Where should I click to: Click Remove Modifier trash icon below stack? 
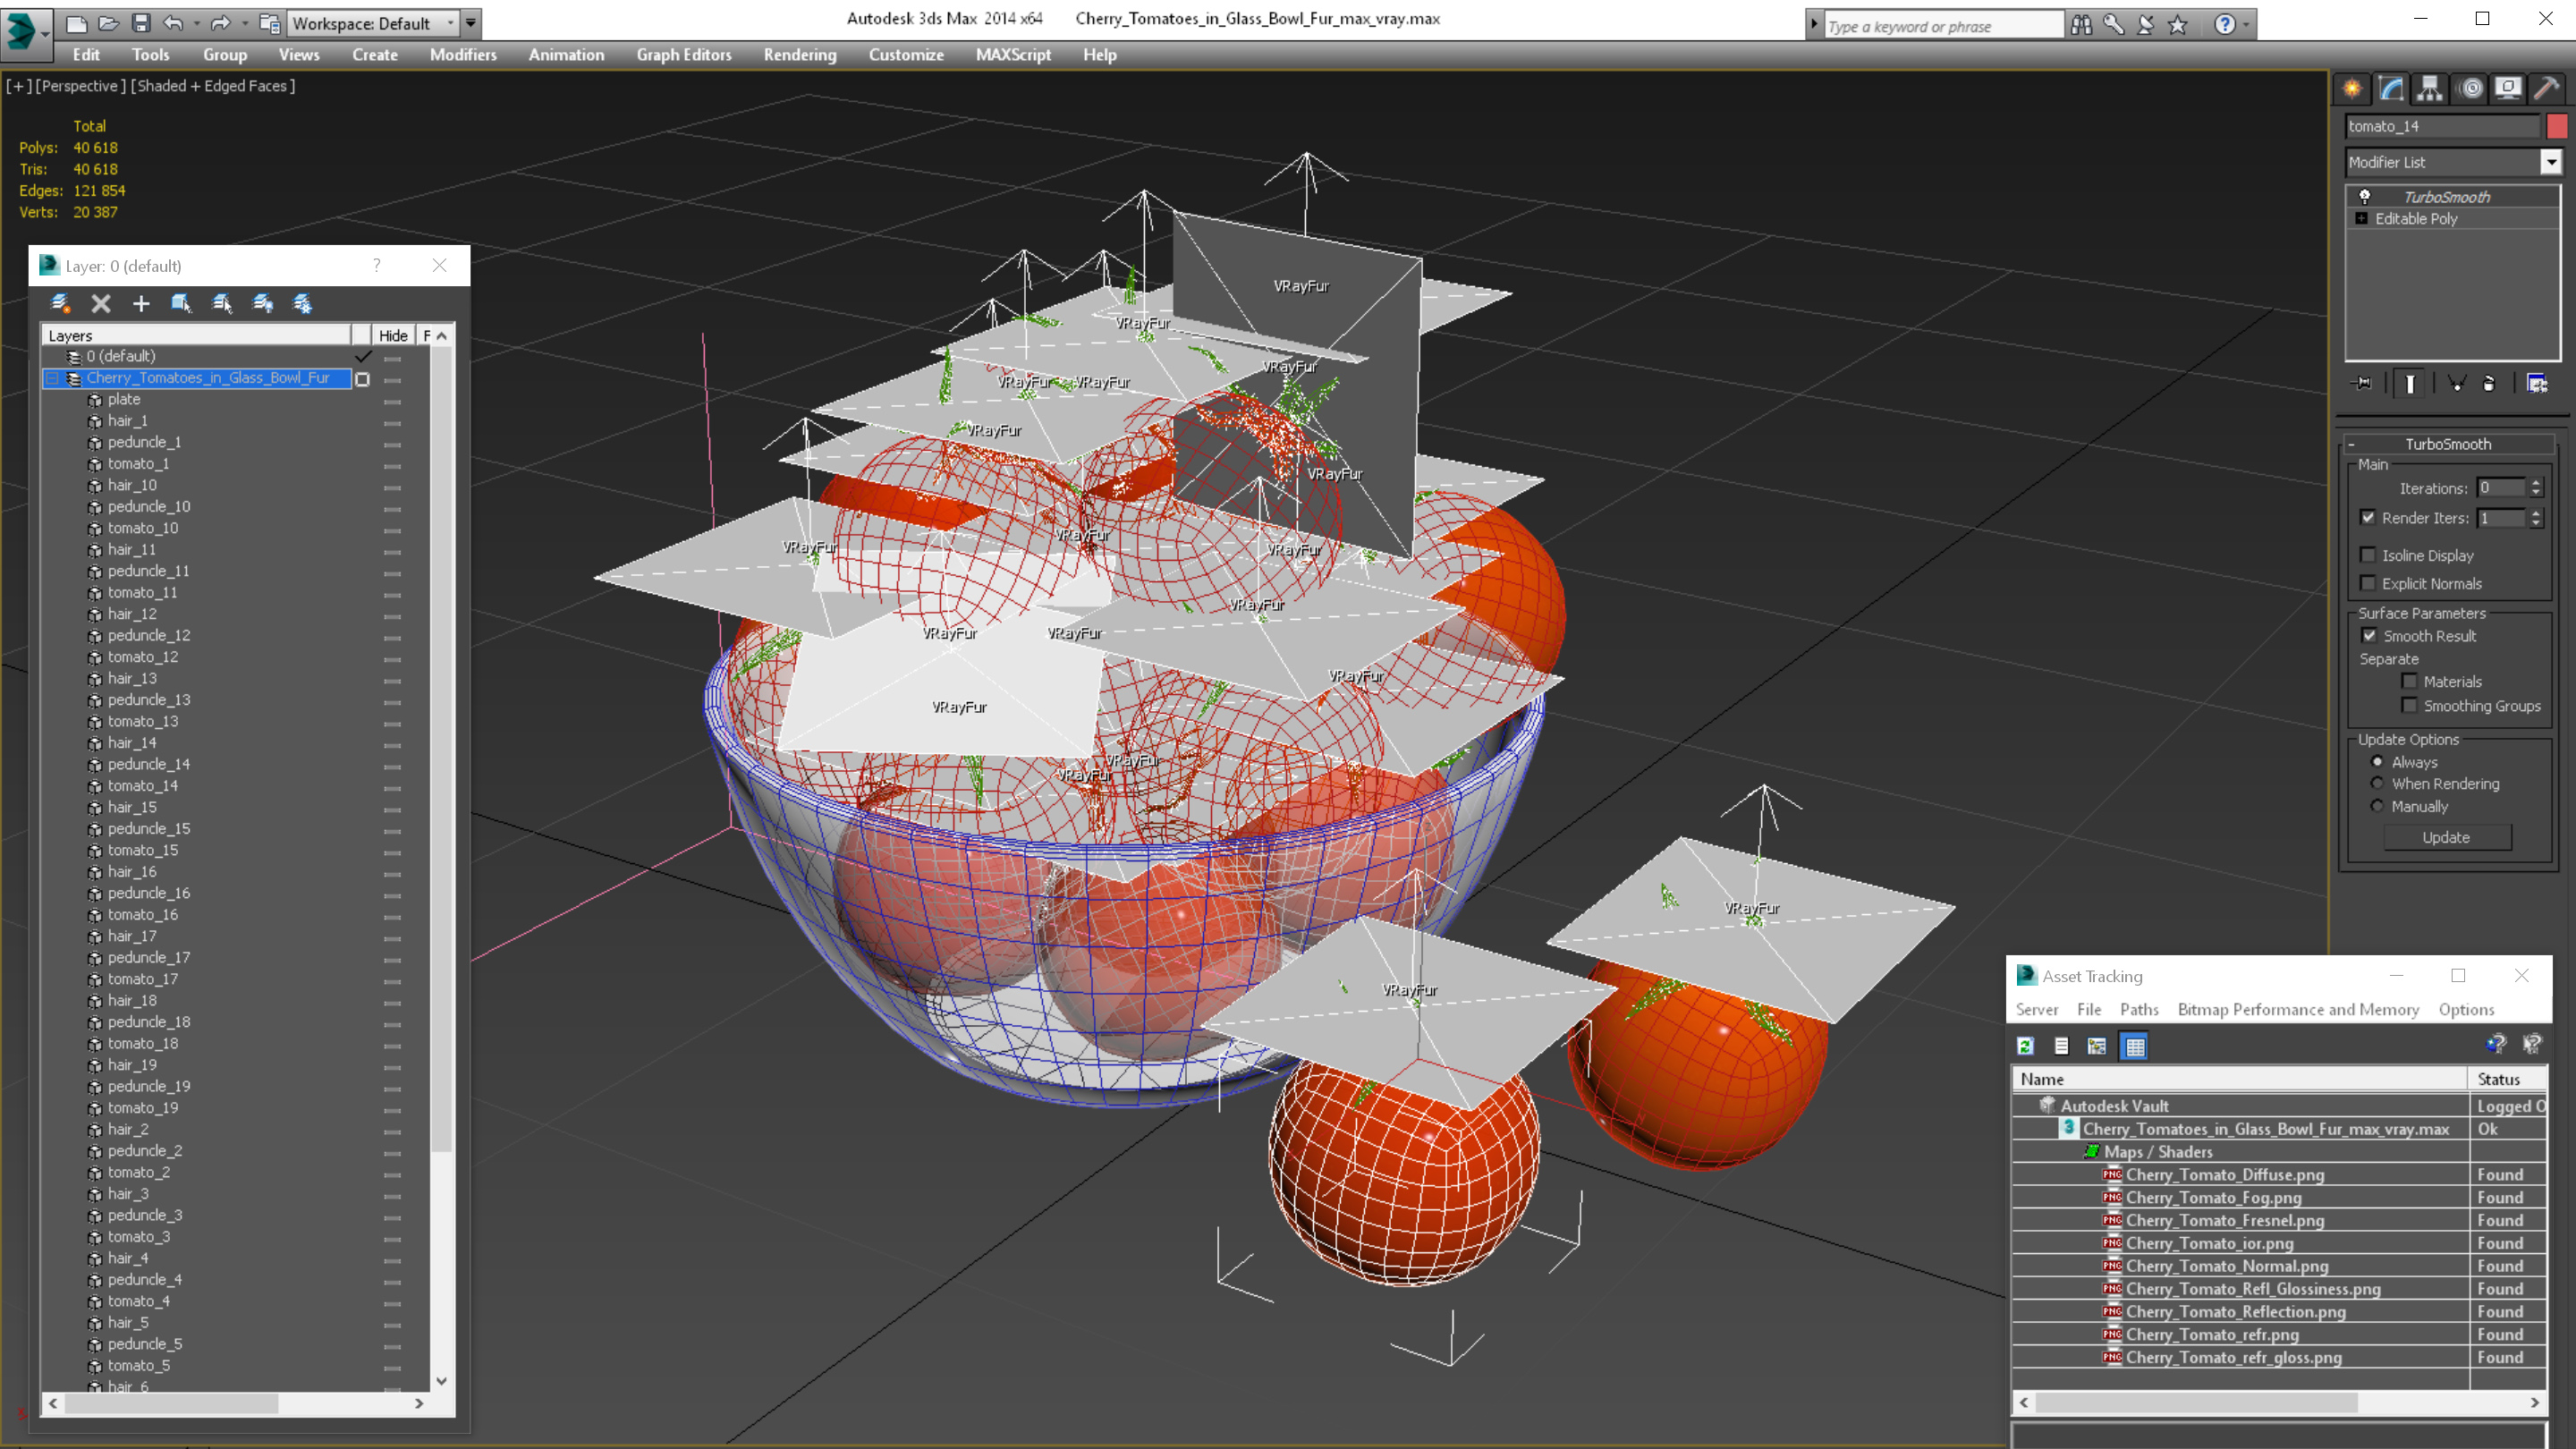coord(2490,384)
